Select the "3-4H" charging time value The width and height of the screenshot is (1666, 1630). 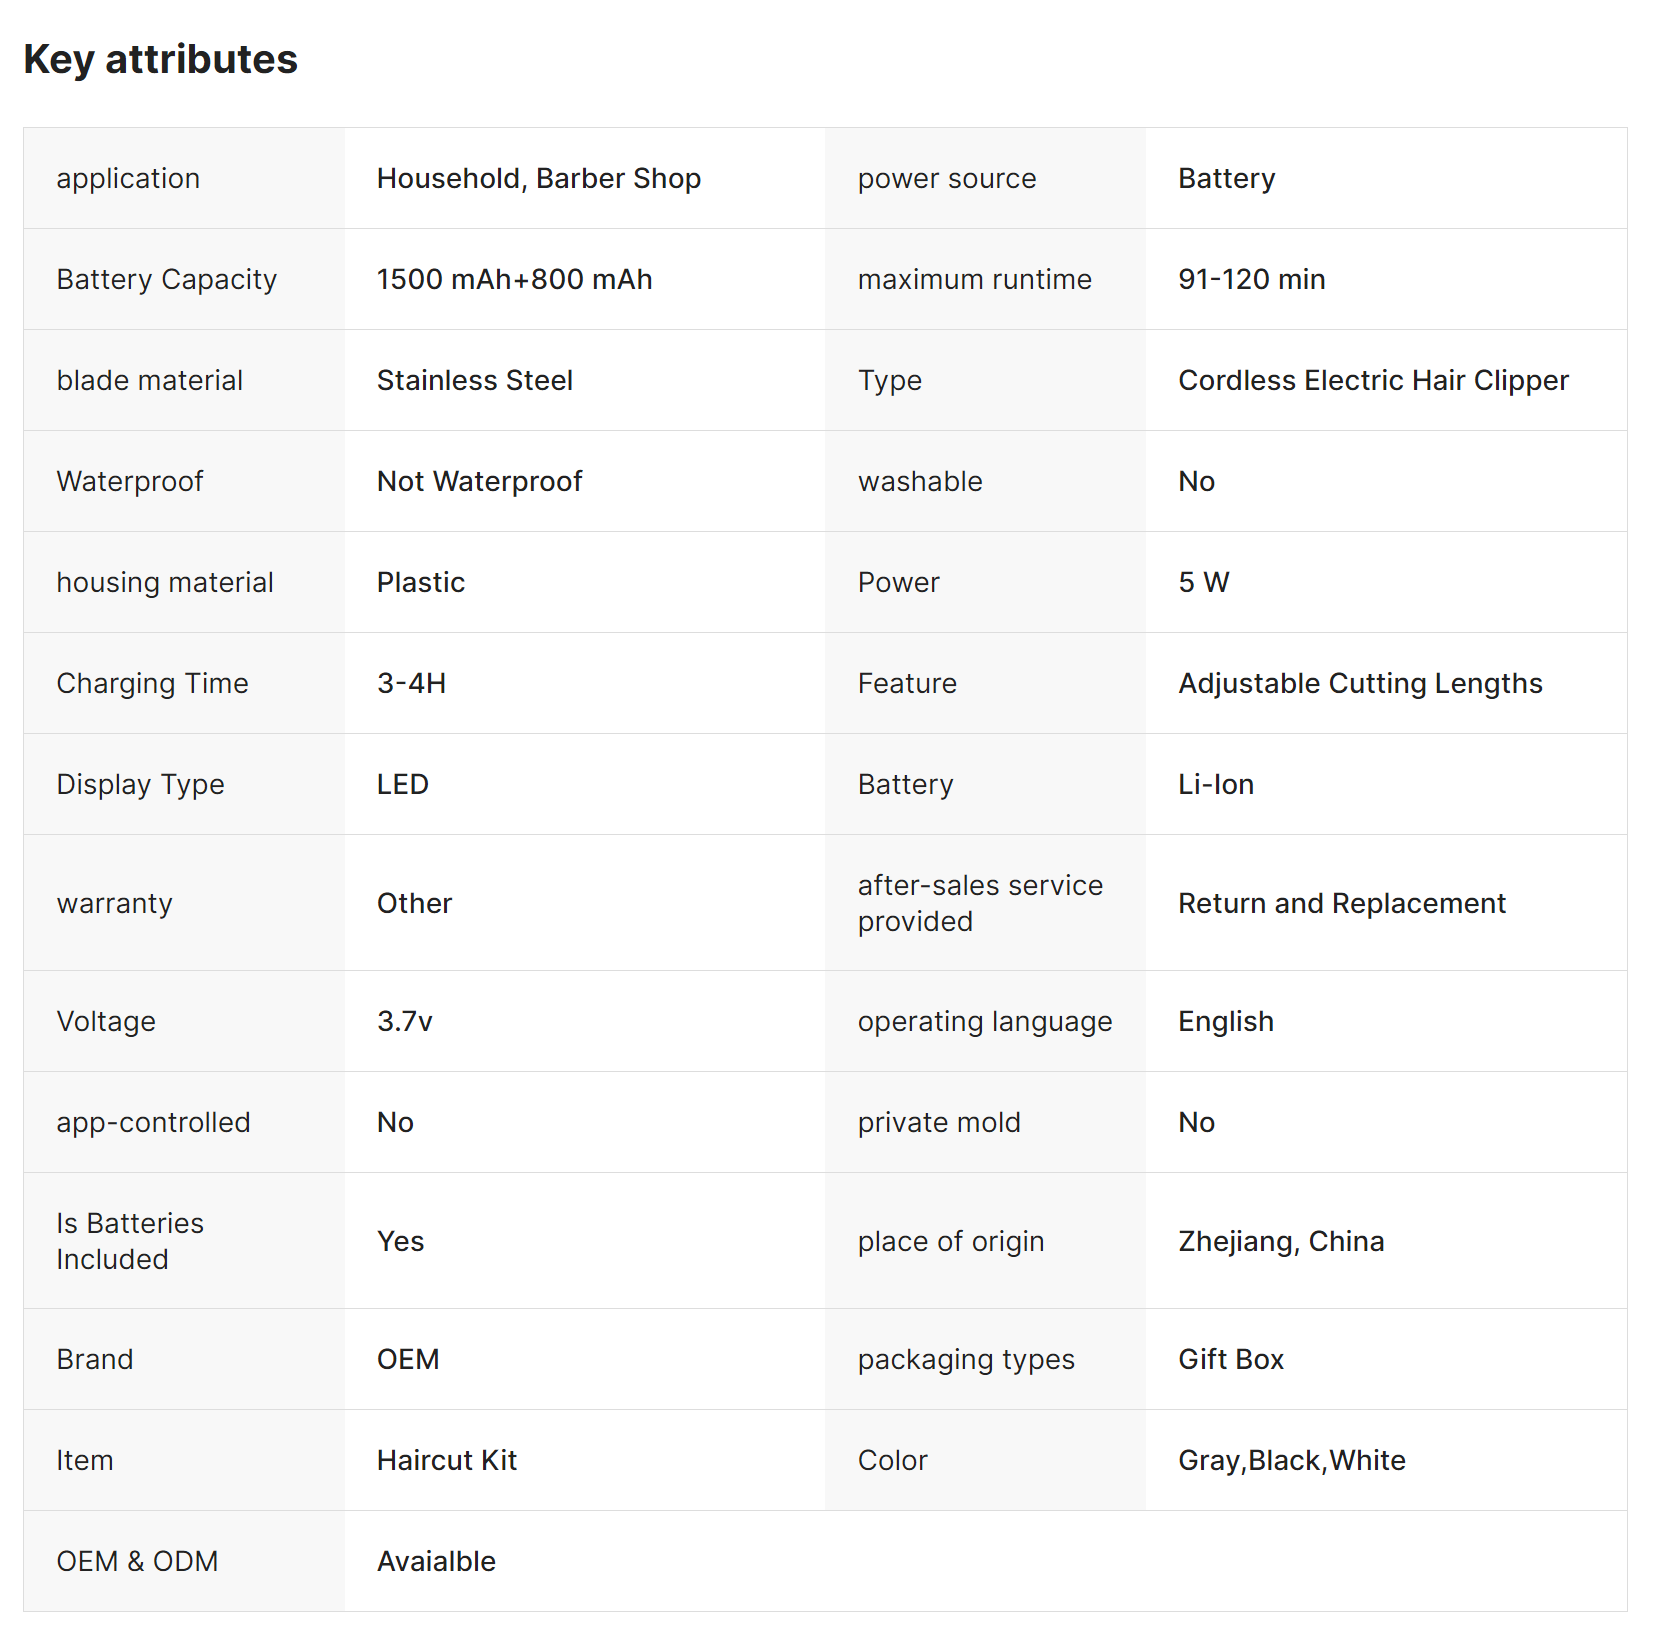point(411,683)
